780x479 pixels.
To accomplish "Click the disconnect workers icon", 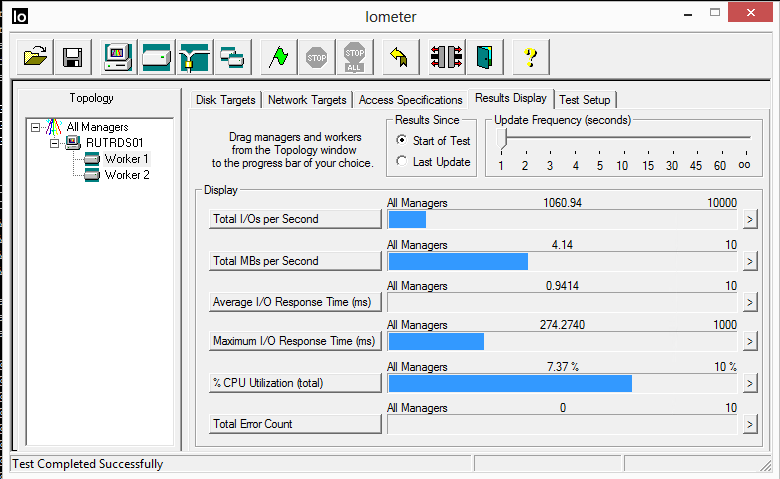I will 446,57.
